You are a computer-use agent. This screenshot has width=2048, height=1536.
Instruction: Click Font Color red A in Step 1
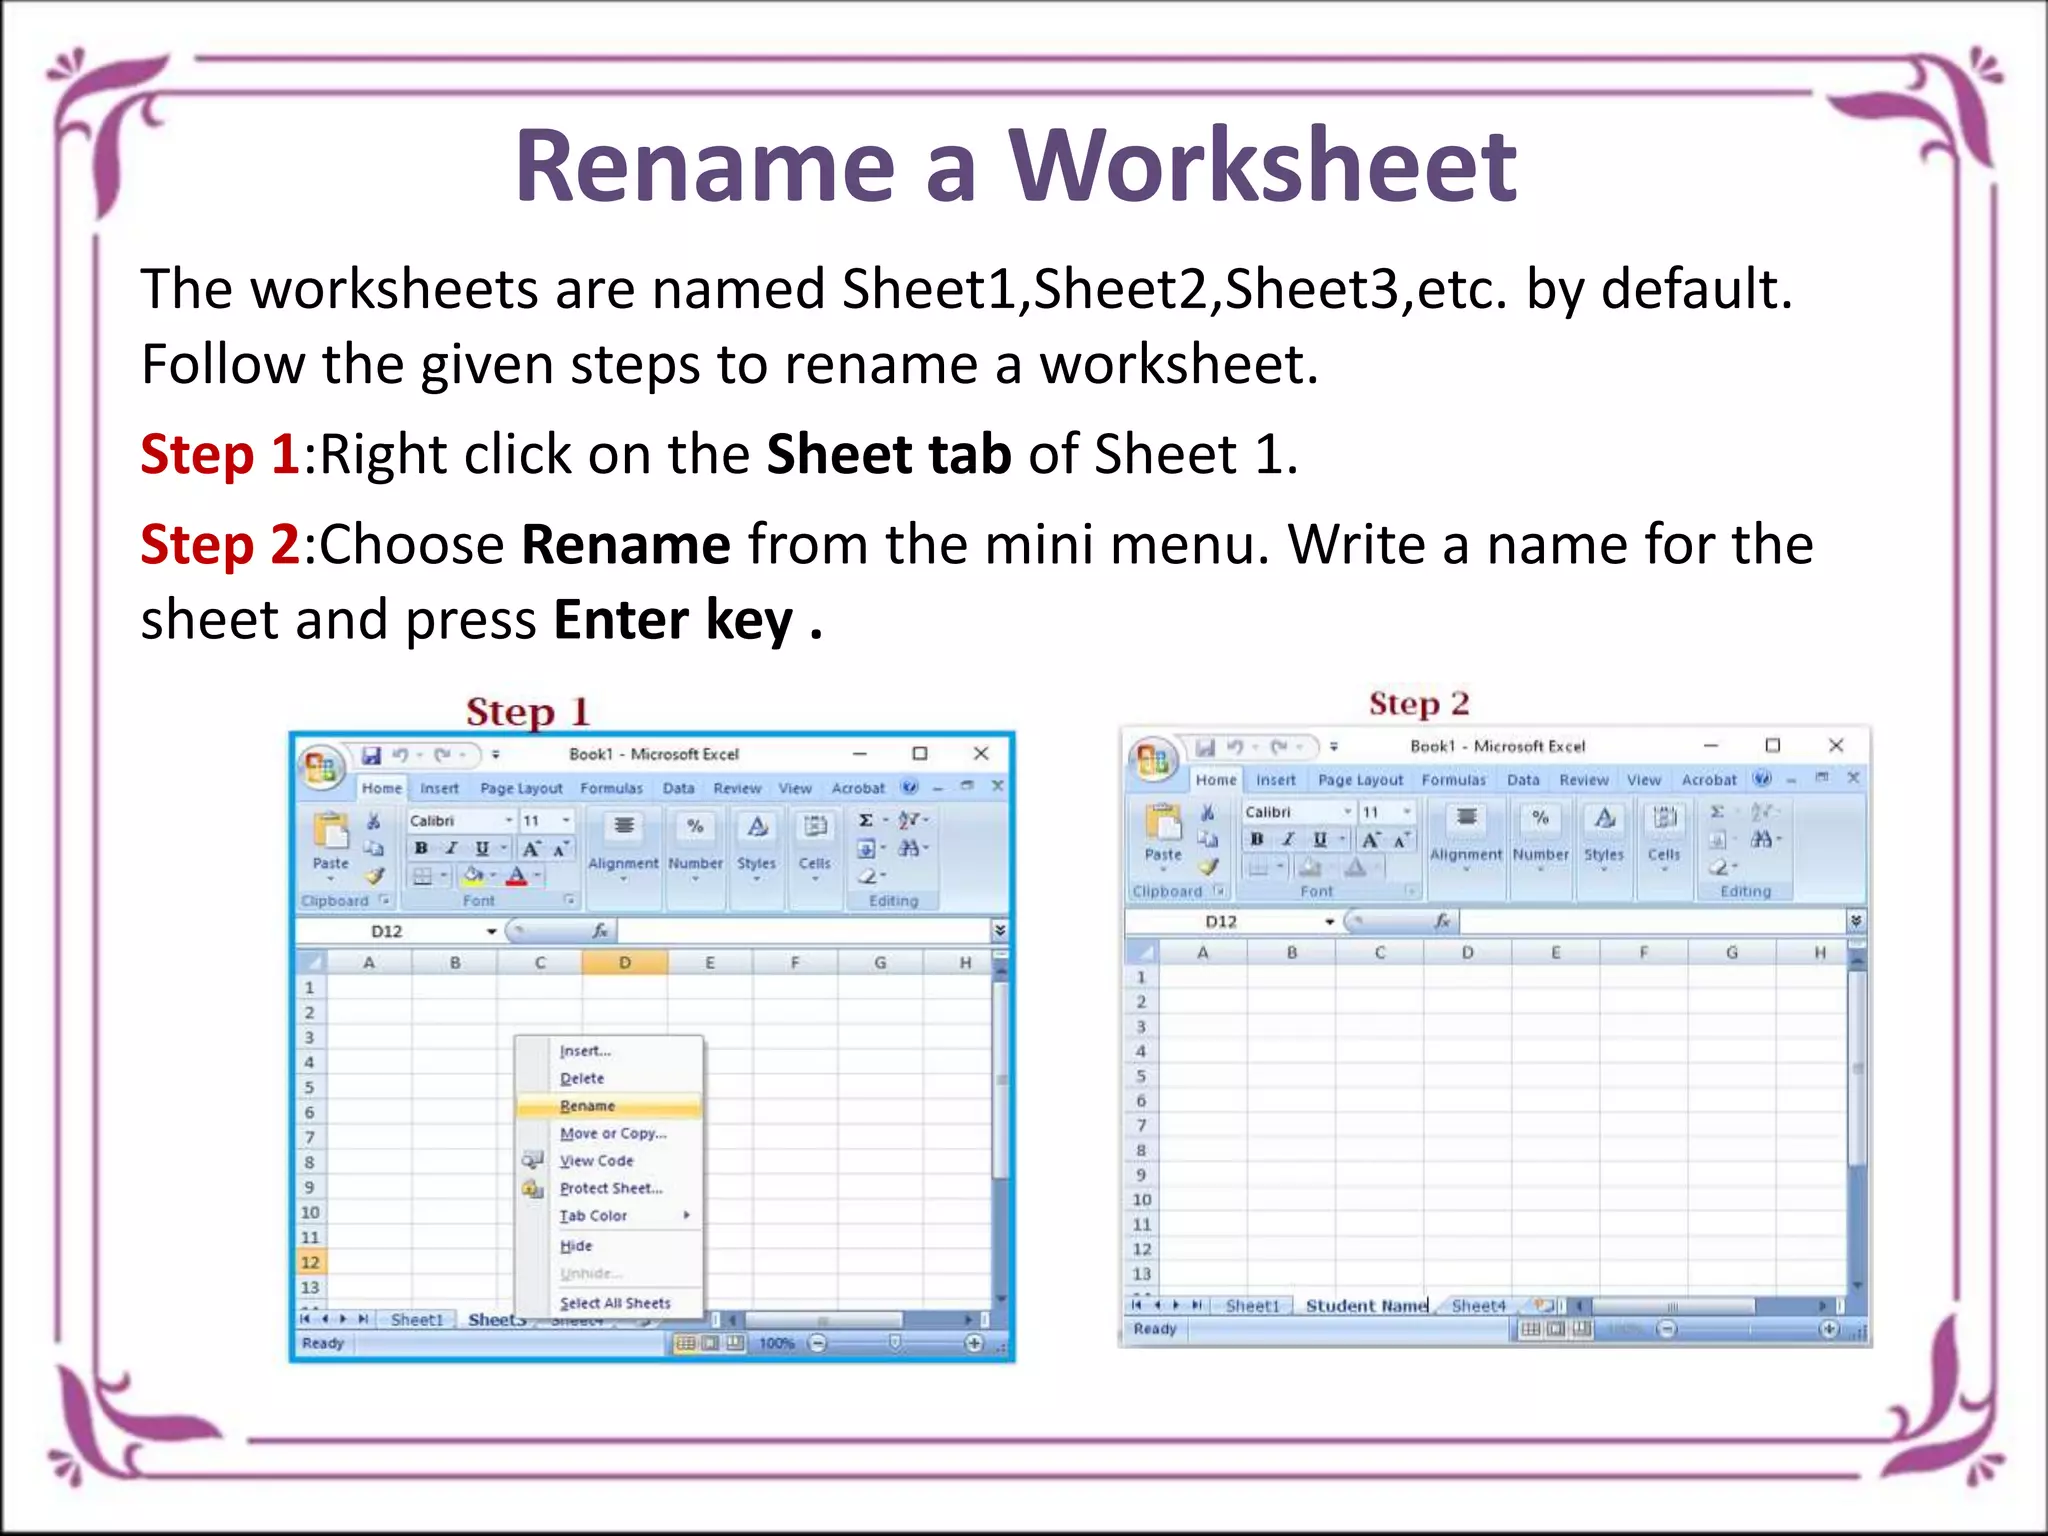[516, 876]
